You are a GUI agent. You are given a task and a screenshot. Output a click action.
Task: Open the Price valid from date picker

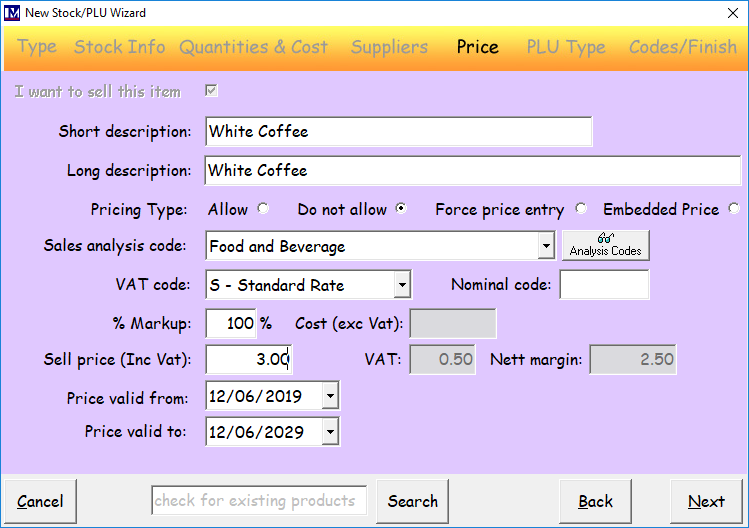click(x=330, y=396)
